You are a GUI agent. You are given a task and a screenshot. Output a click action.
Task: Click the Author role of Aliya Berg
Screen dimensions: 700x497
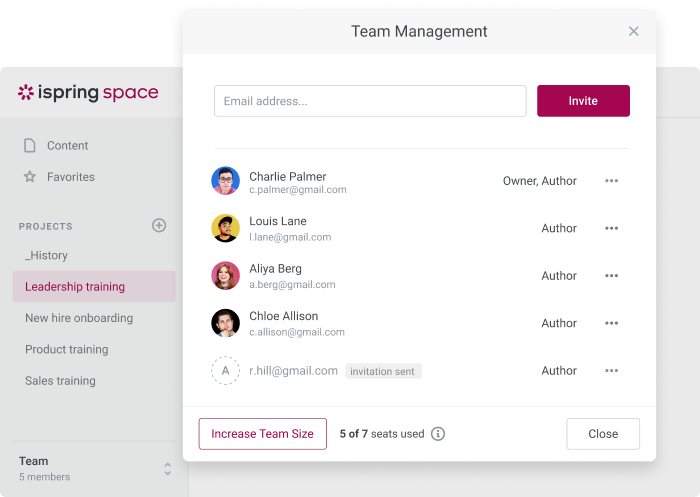(x=559, y=276)
